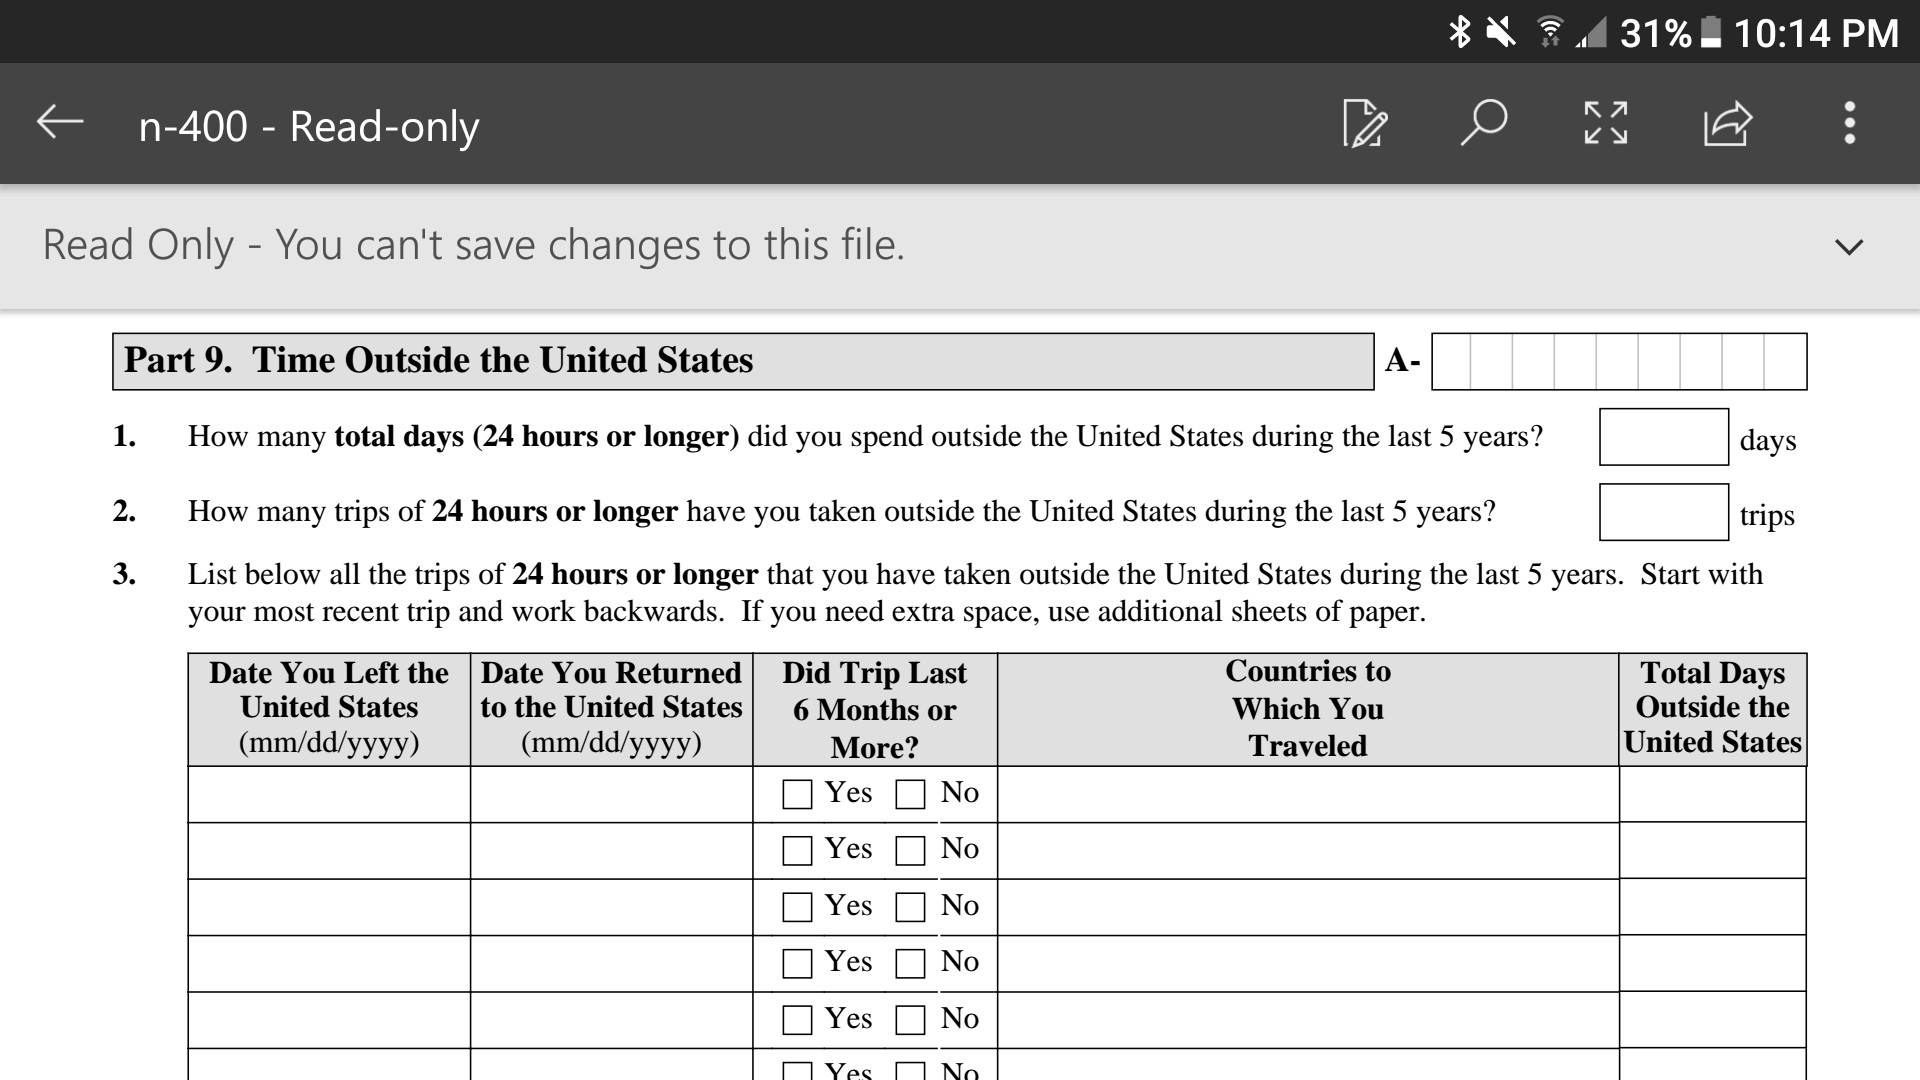The height and width of the screenshot is (1080, 1920).
Task: Tap the 'Date You Left the United States' header
Action: (329, 708)
